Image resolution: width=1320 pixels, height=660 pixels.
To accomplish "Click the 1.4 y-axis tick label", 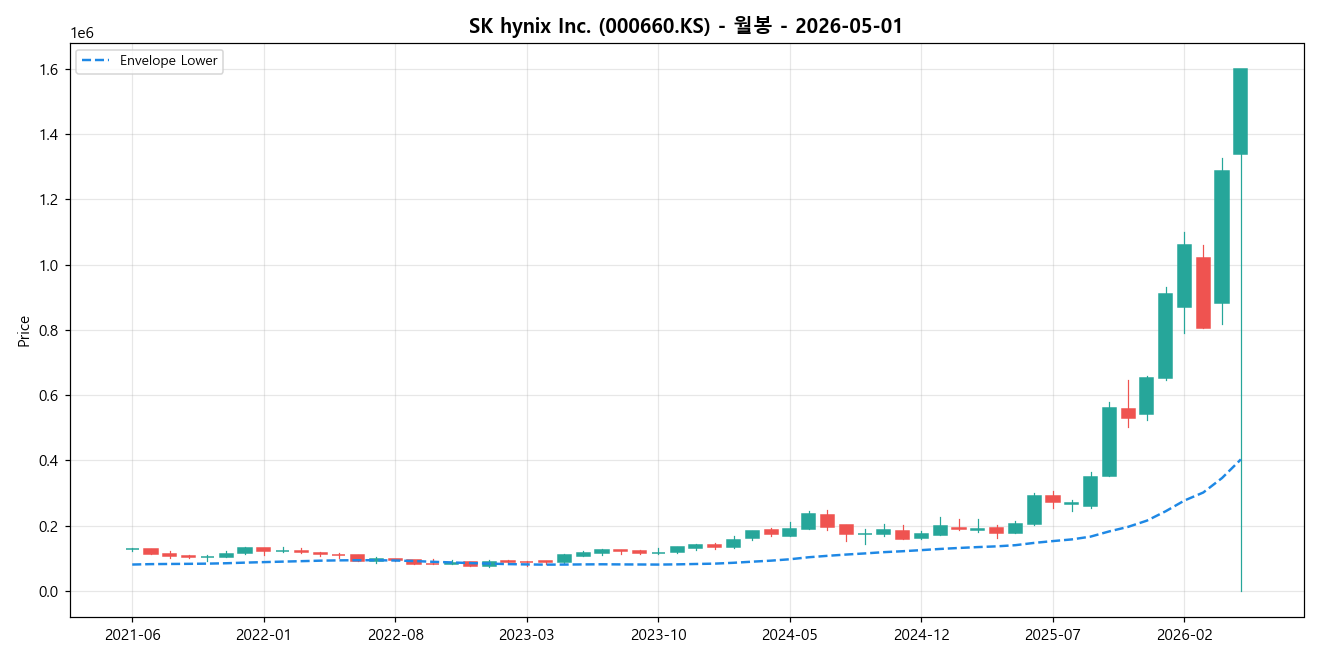I will click(x=48, y=134).
